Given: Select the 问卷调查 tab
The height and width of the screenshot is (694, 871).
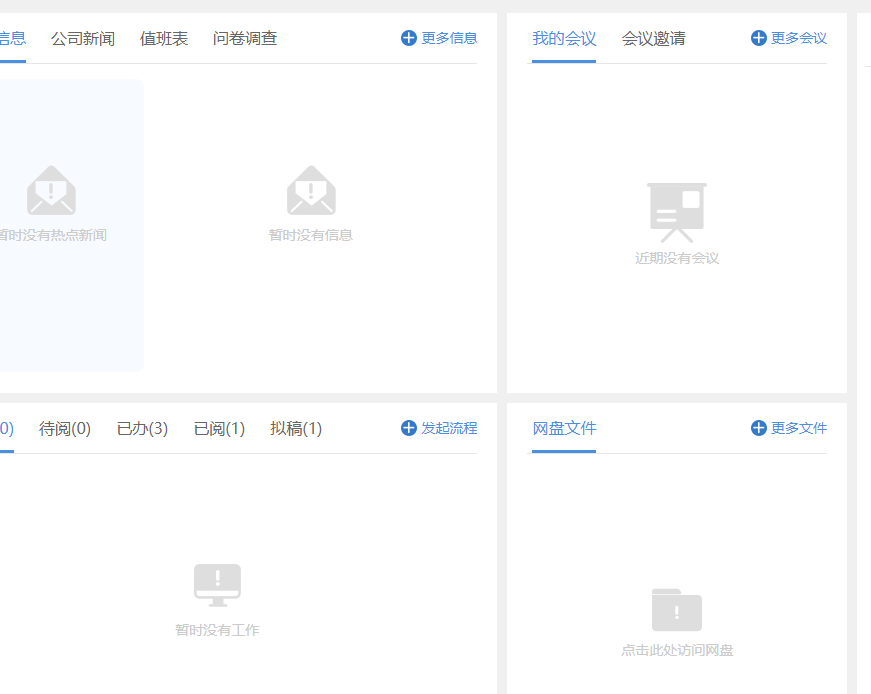Looking at the screenshot, I should [245, 39].
